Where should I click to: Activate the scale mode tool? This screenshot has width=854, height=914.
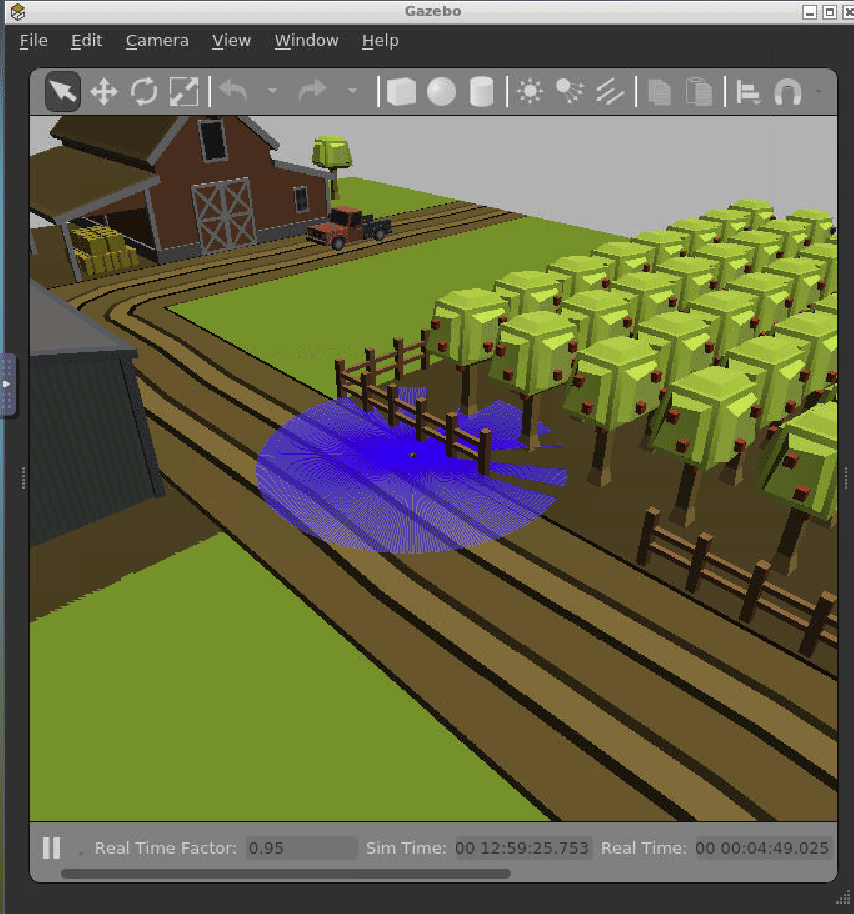(184, 92)
